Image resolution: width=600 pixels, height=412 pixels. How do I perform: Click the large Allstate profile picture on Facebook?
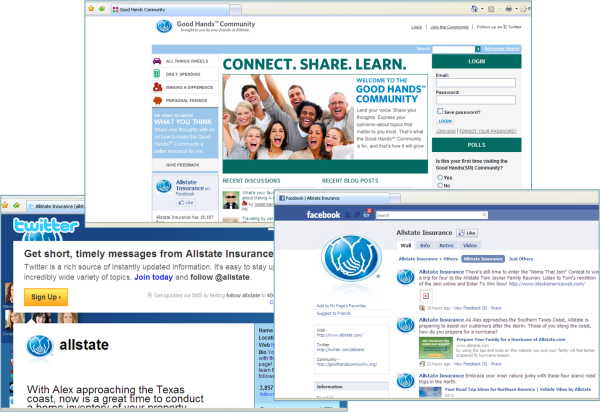pyautogui.click(x=351, y=259)
